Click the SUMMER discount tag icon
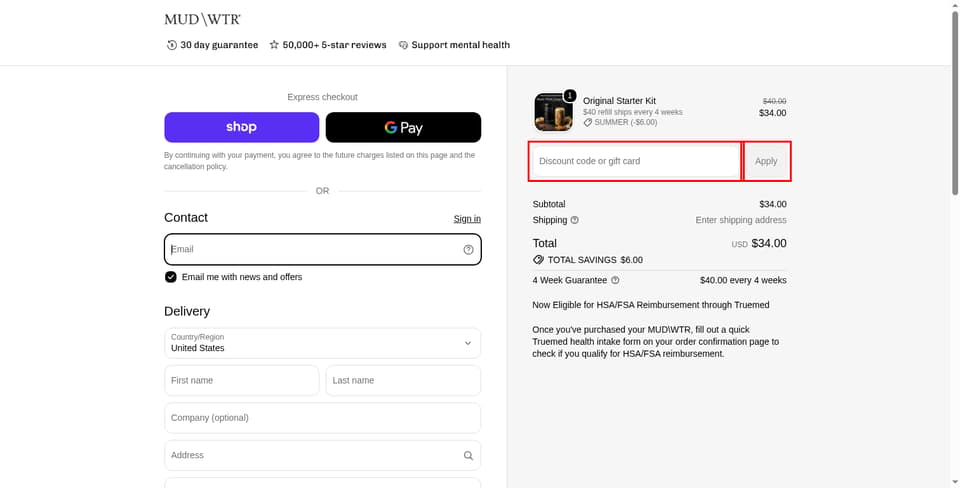 click(588, 122)
